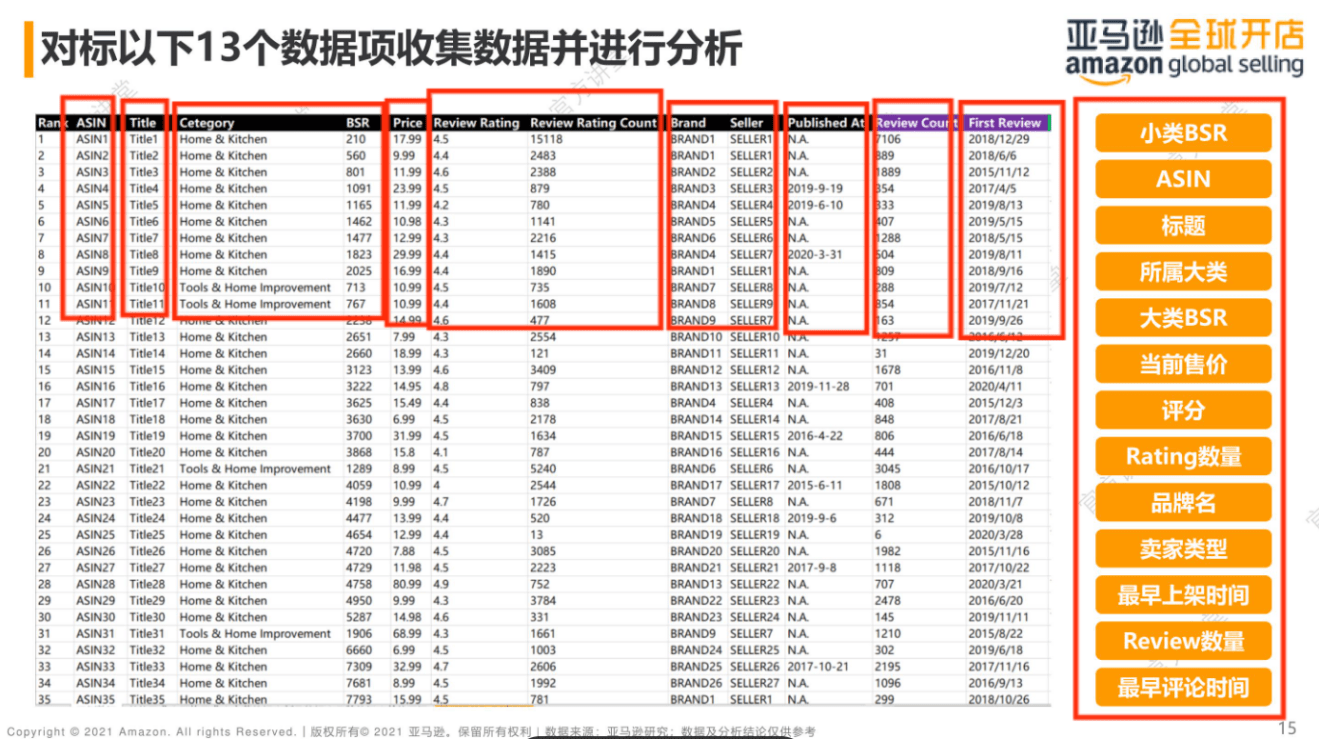Click the Published At column header
Screen dimensions: 1319x739
tap(826, 123)
